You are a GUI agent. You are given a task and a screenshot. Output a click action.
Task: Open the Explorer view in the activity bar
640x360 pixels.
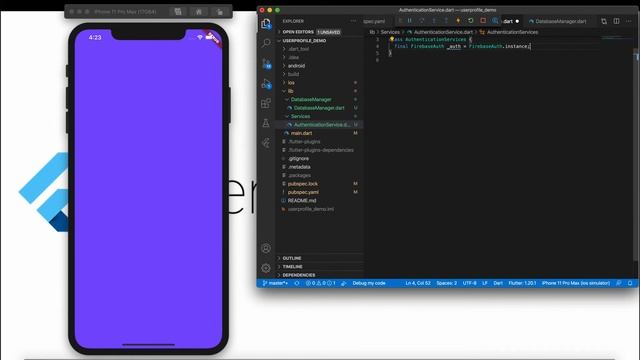tap(266, 24)
